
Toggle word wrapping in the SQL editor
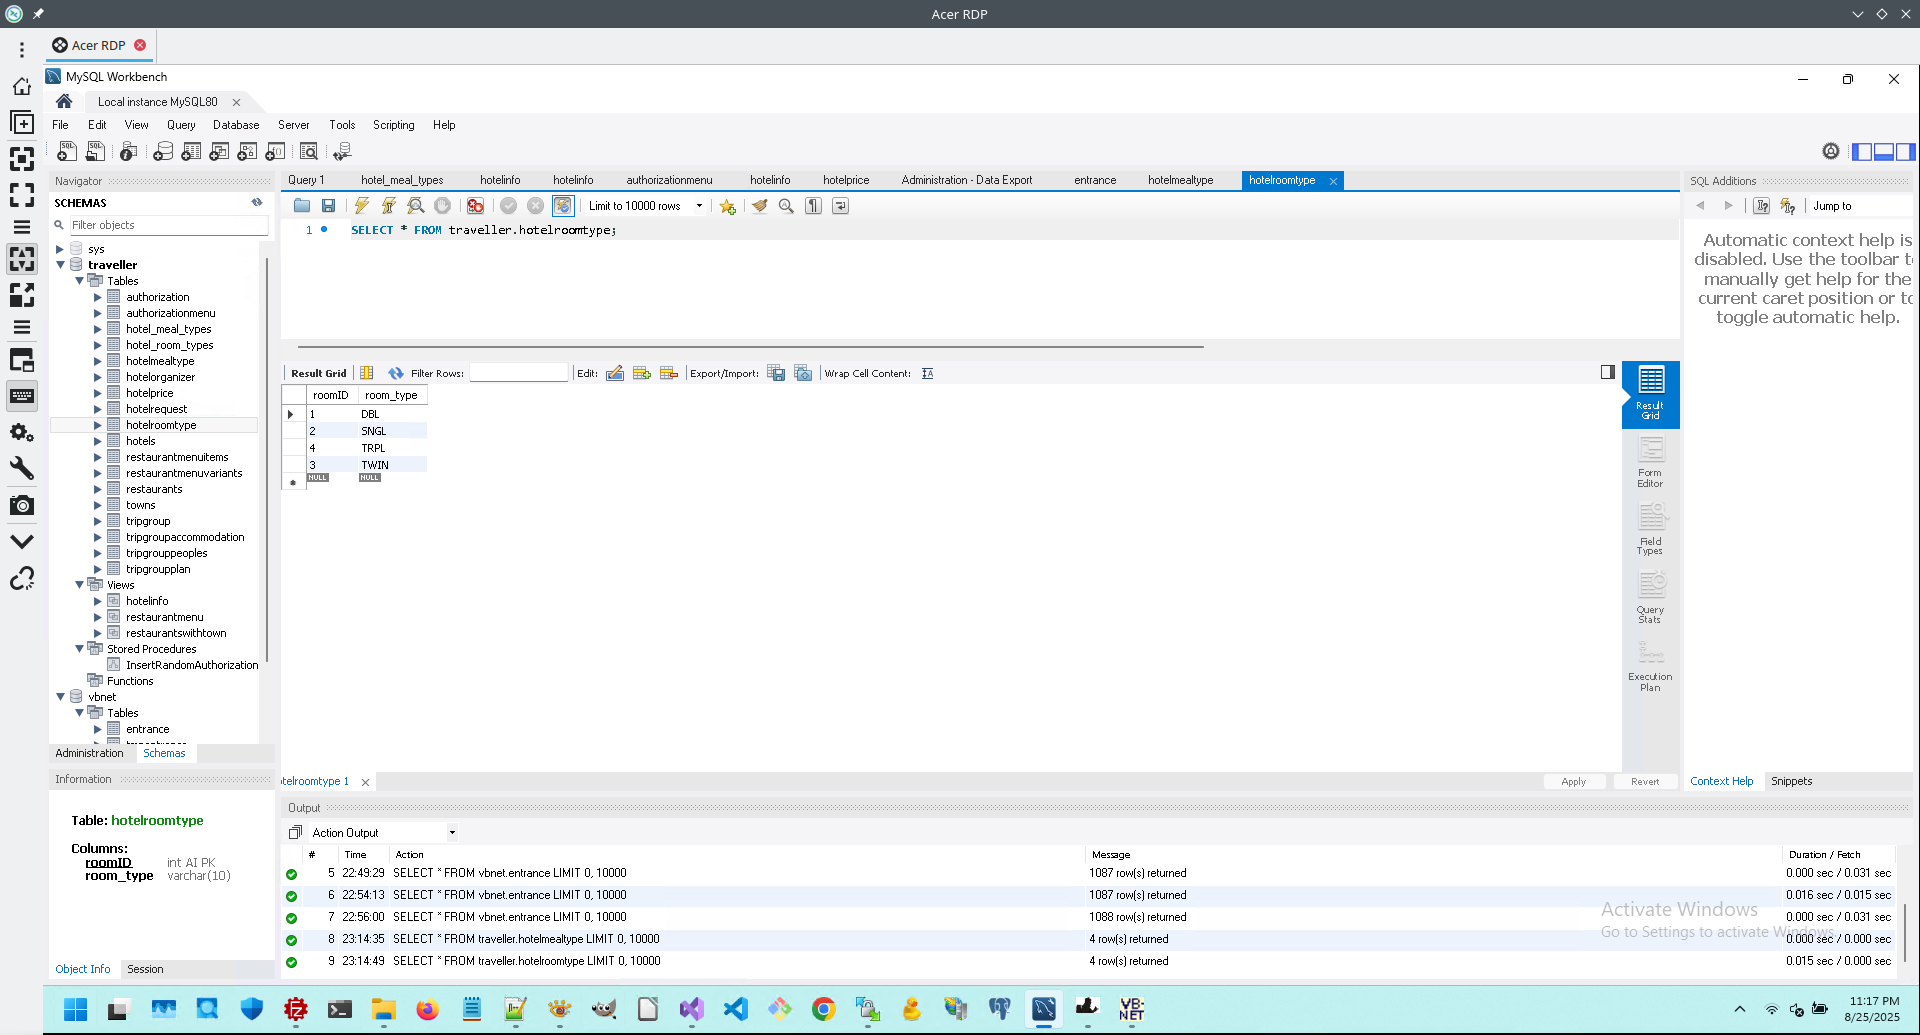coord(841,206)
